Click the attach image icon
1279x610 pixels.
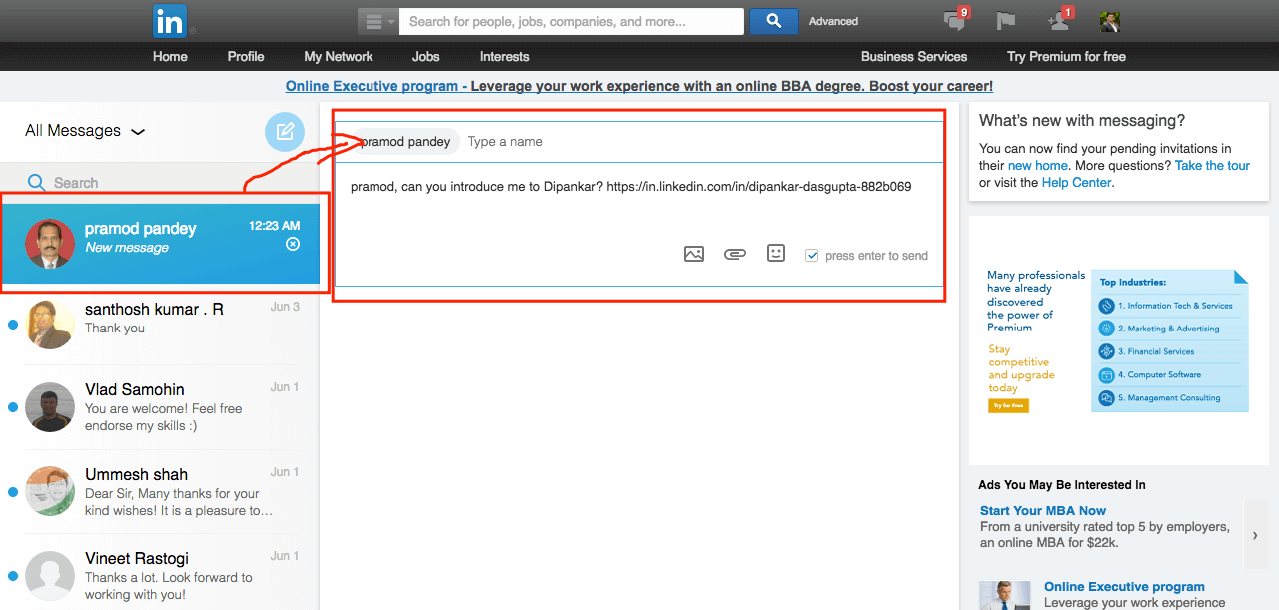click(694, 254)
